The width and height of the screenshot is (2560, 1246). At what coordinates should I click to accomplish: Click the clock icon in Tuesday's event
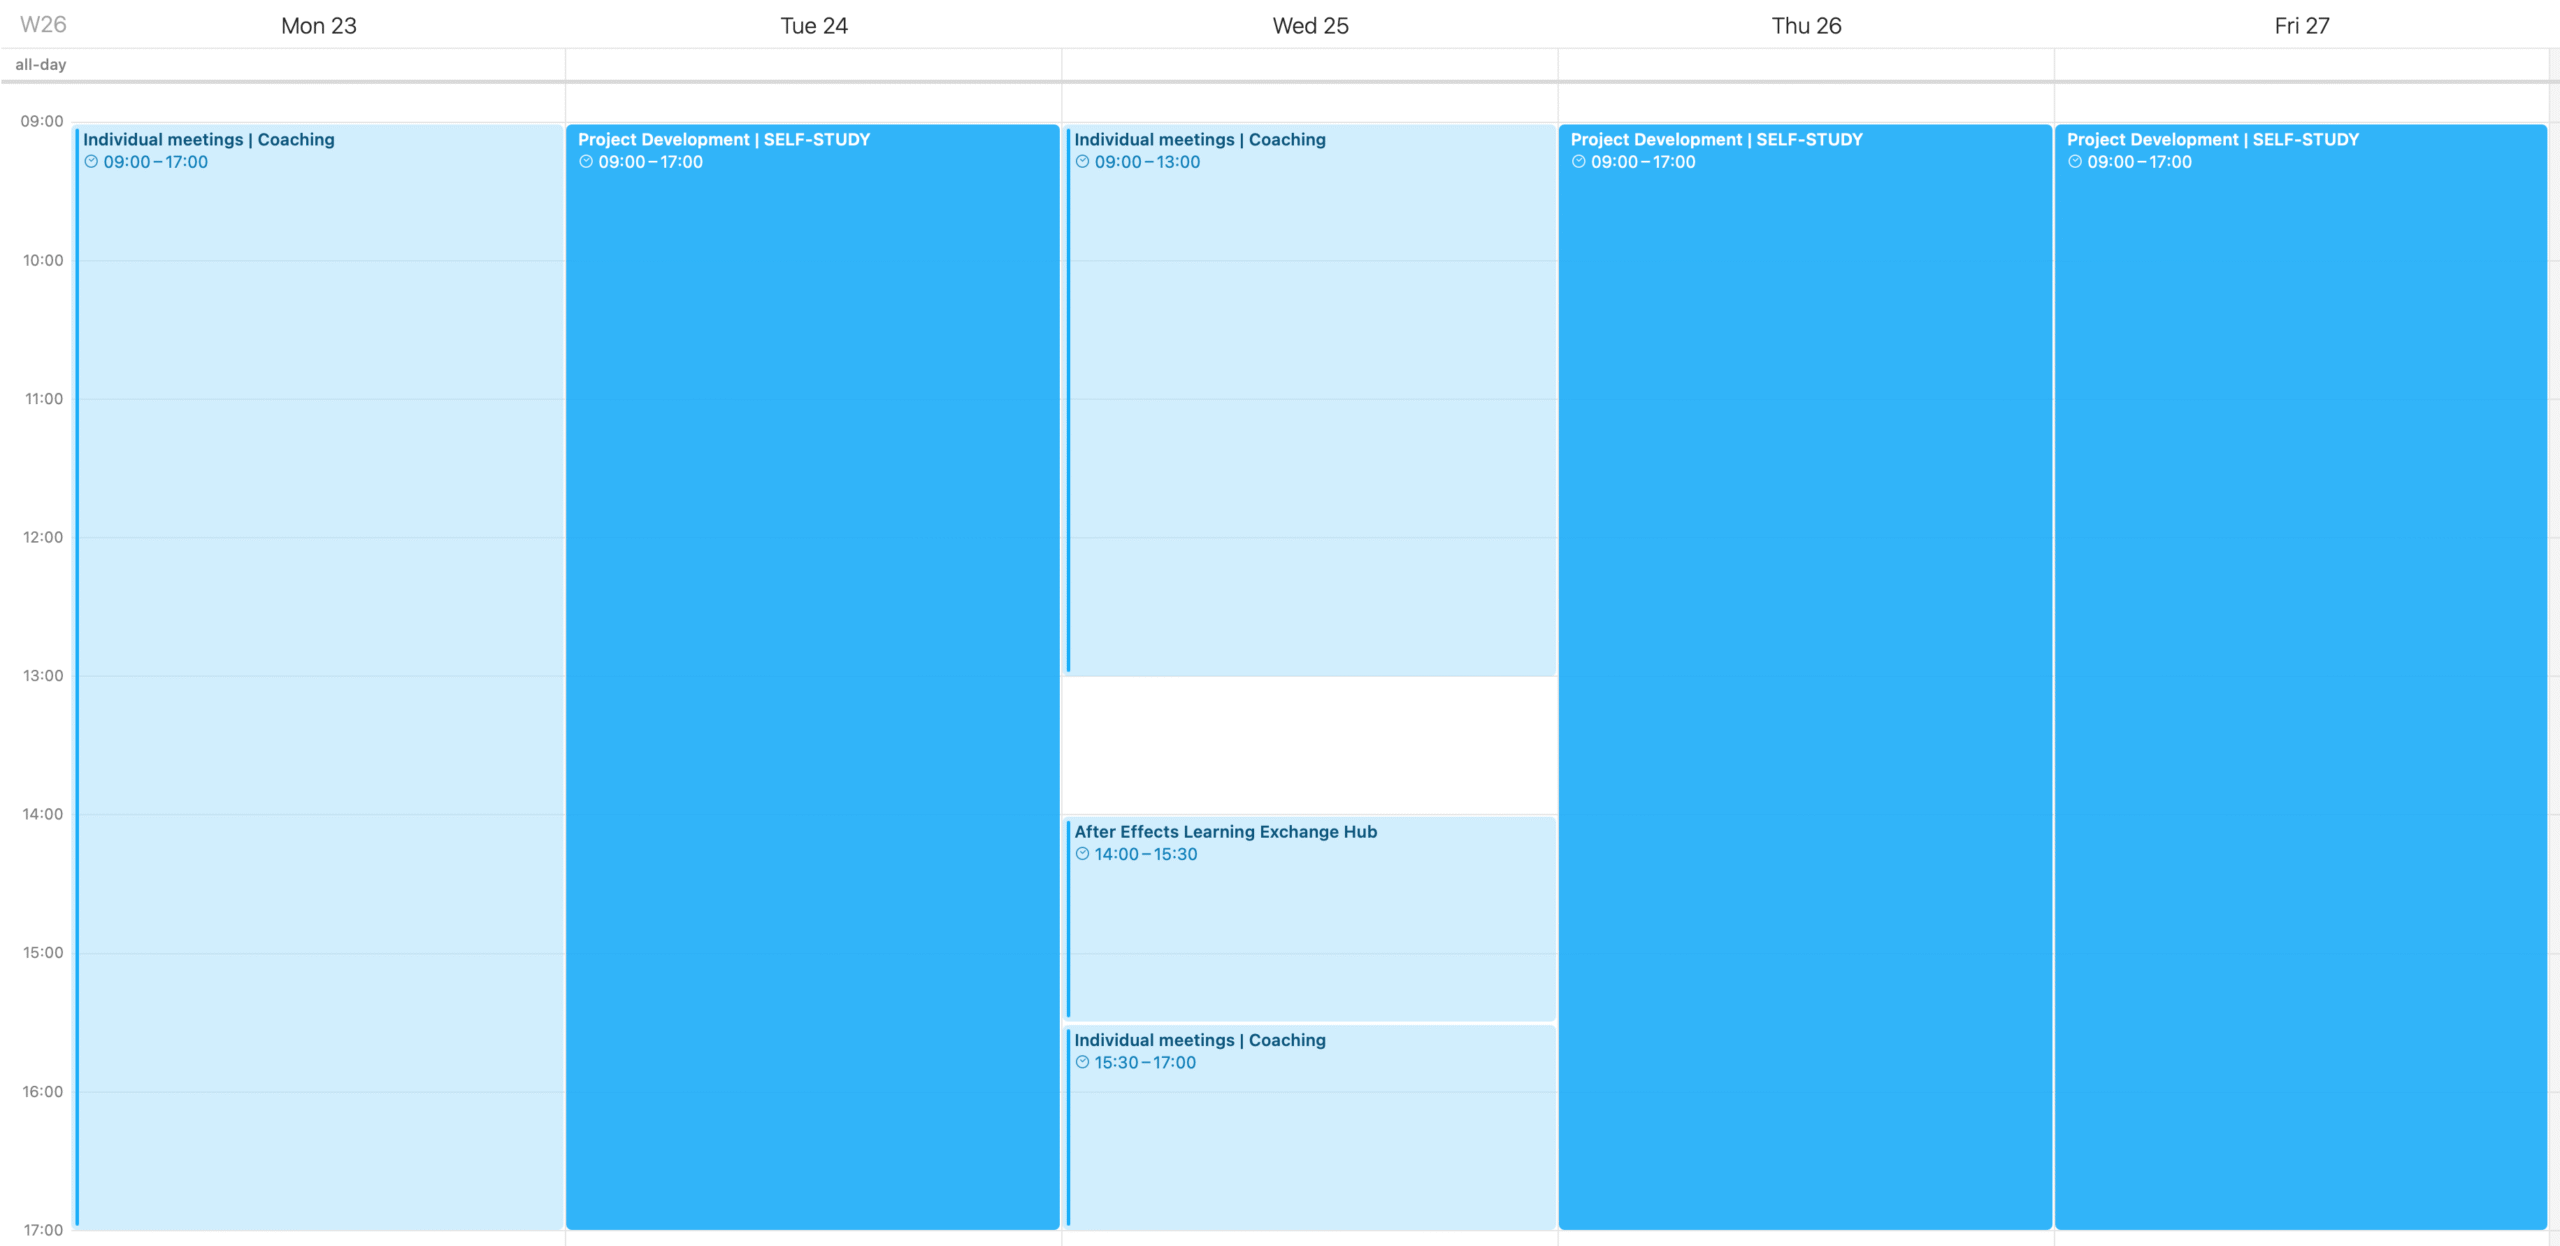pos(586,162)
